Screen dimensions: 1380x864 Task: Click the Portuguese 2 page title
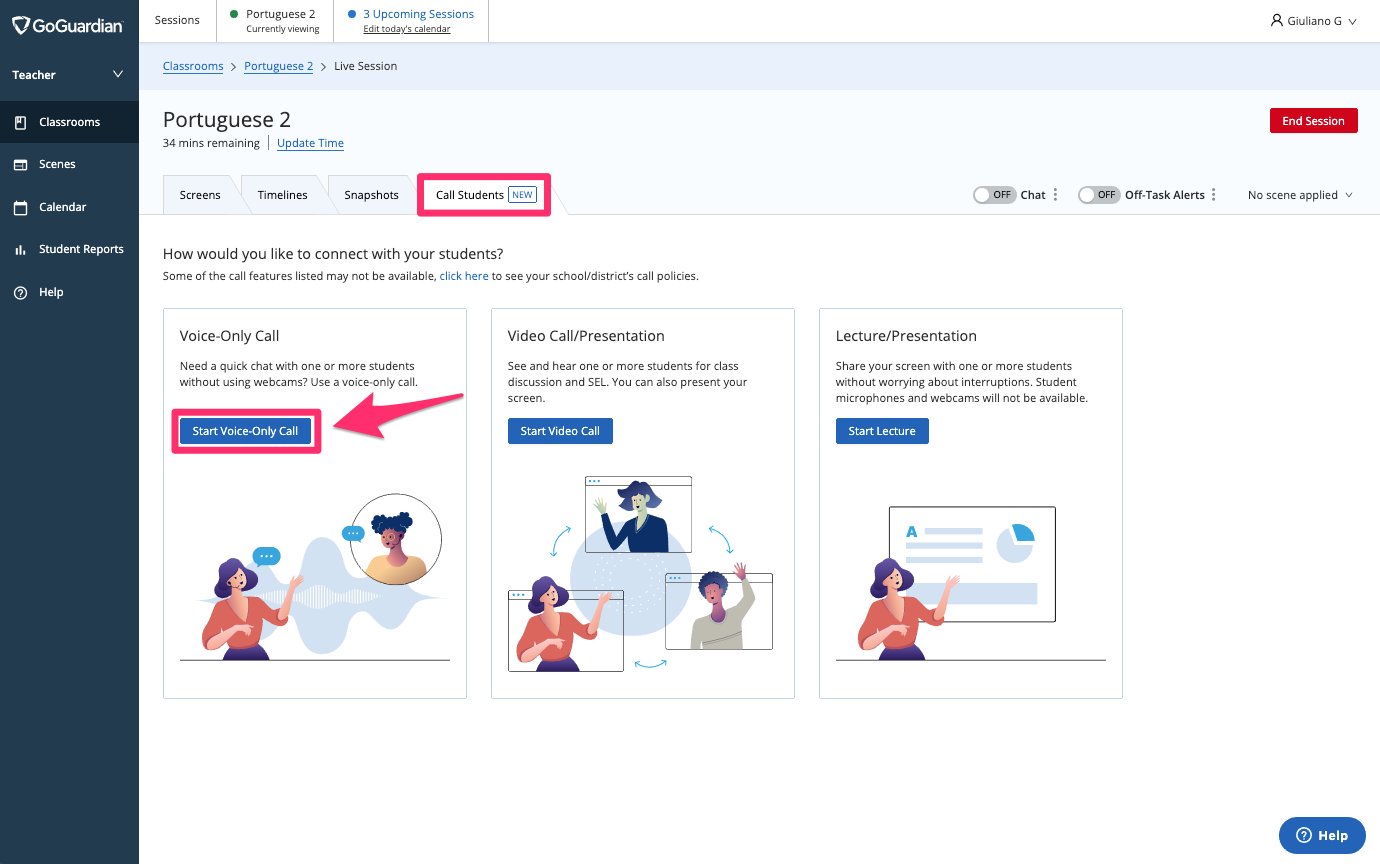227,120
